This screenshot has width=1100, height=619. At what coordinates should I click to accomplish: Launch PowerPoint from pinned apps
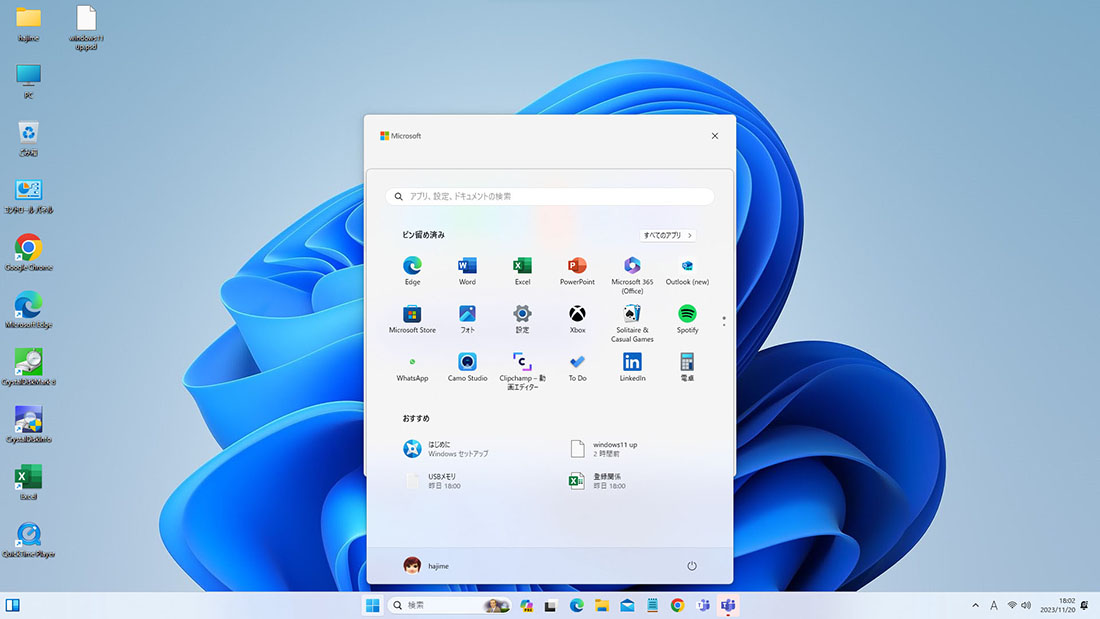pos(577,266)
